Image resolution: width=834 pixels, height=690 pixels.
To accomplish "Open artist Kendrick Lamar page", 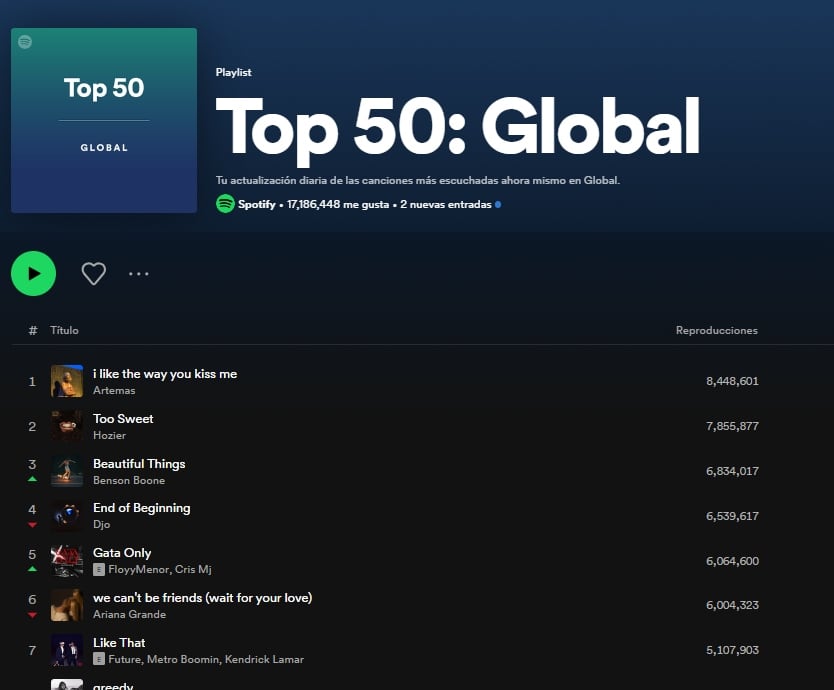I will 264,659.
